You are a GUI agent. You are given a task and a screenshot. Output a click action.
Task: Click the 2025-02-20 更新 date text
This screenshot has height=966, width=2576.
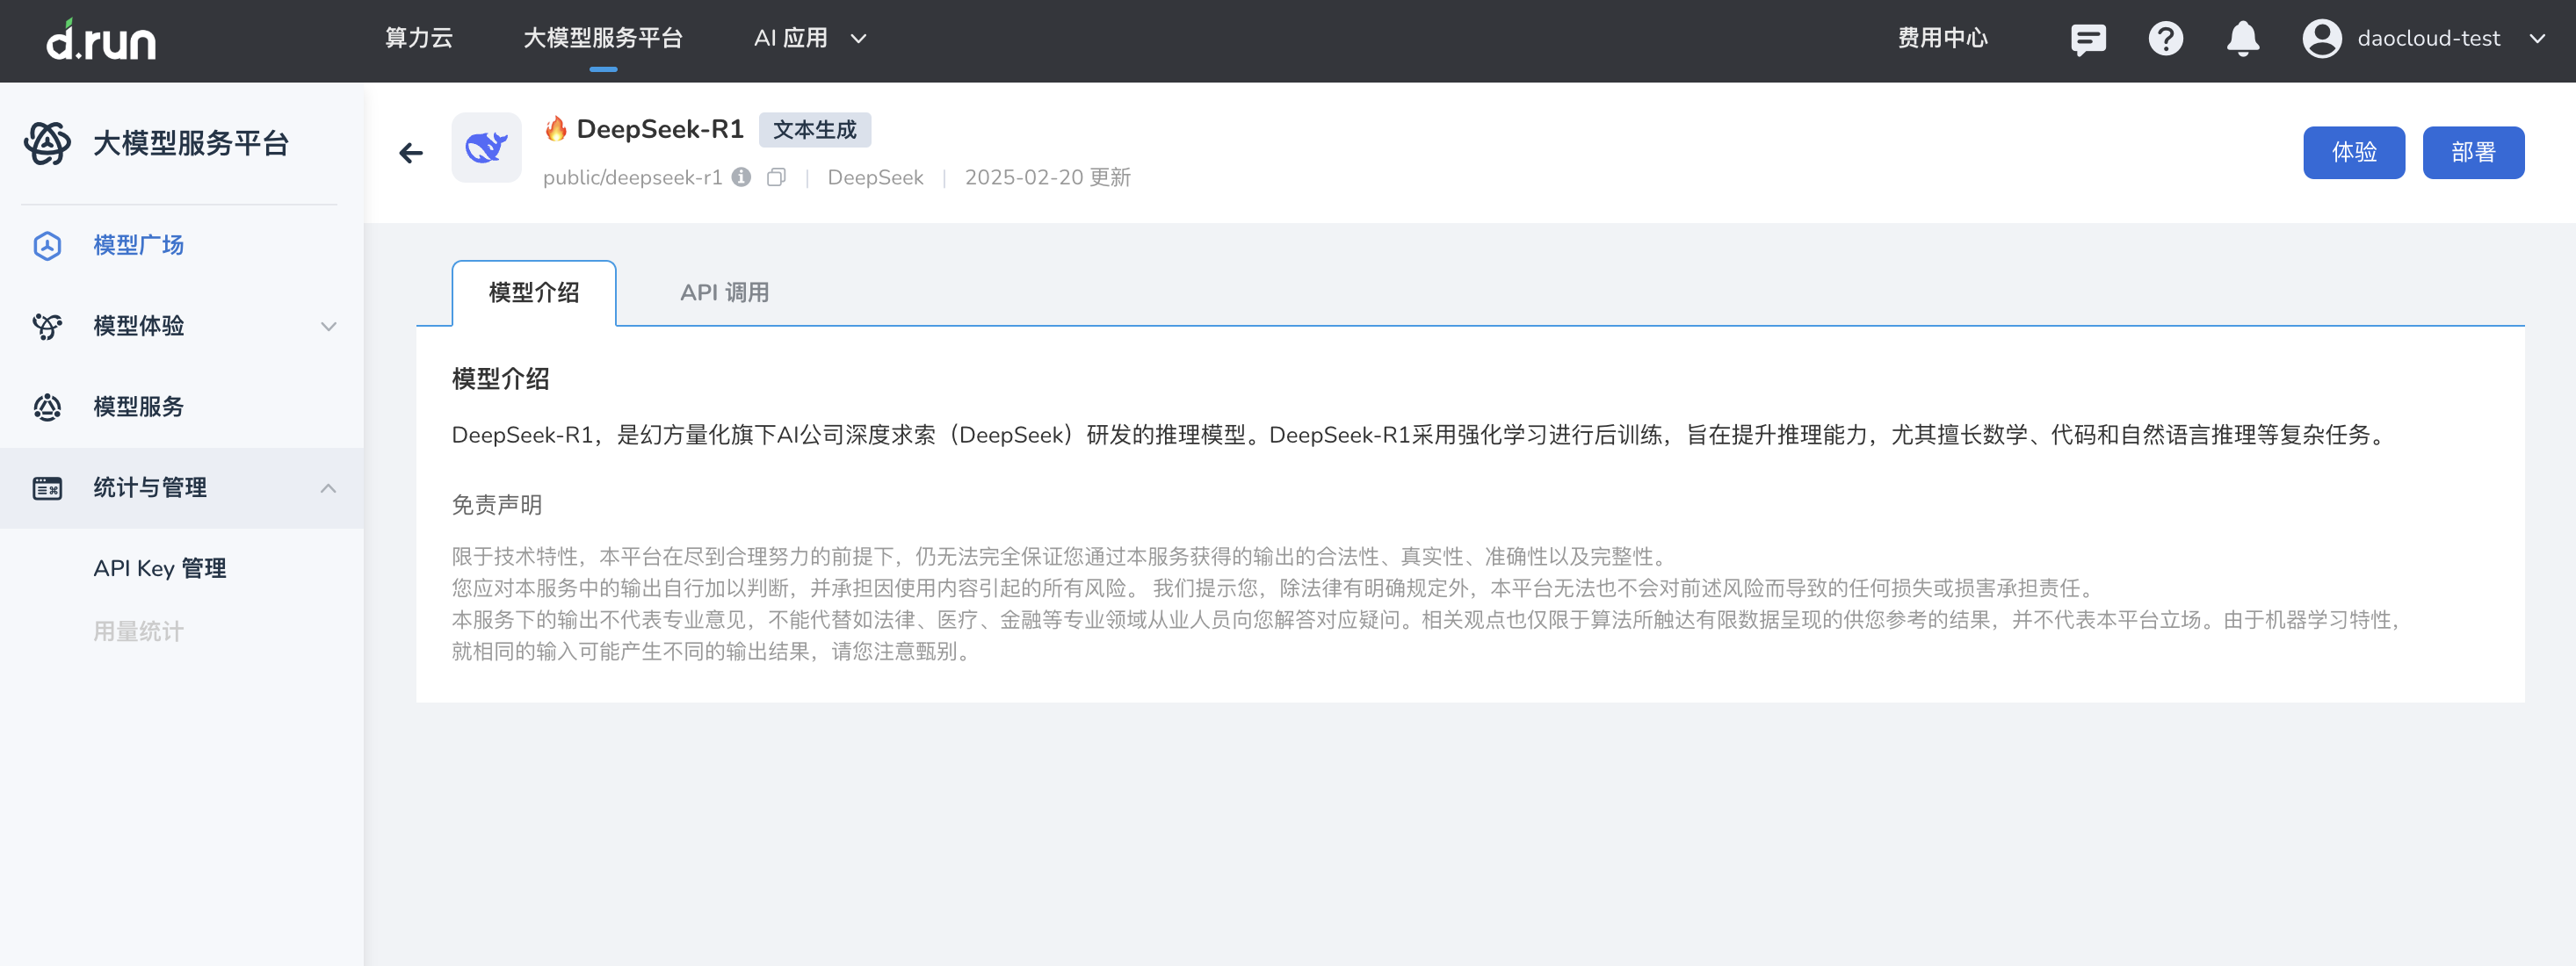point(1047,177)
